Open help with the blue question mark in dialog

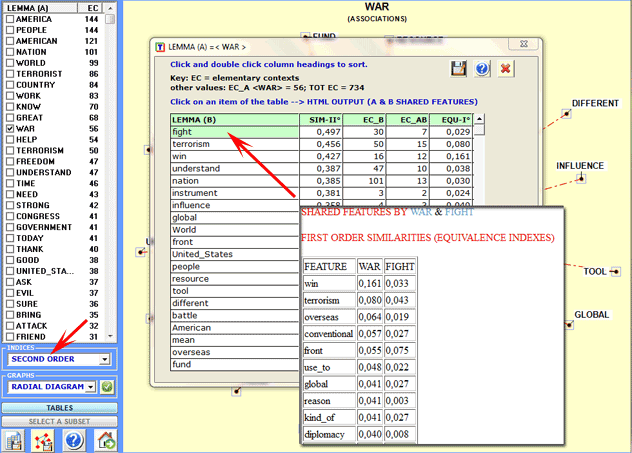(482, 69)
